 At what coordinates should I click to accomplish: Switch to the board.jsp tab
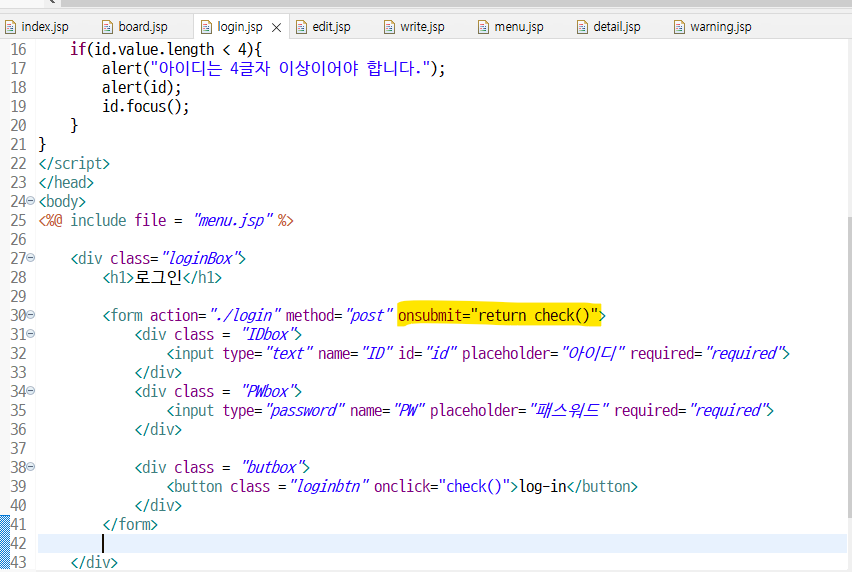[136, 27]
